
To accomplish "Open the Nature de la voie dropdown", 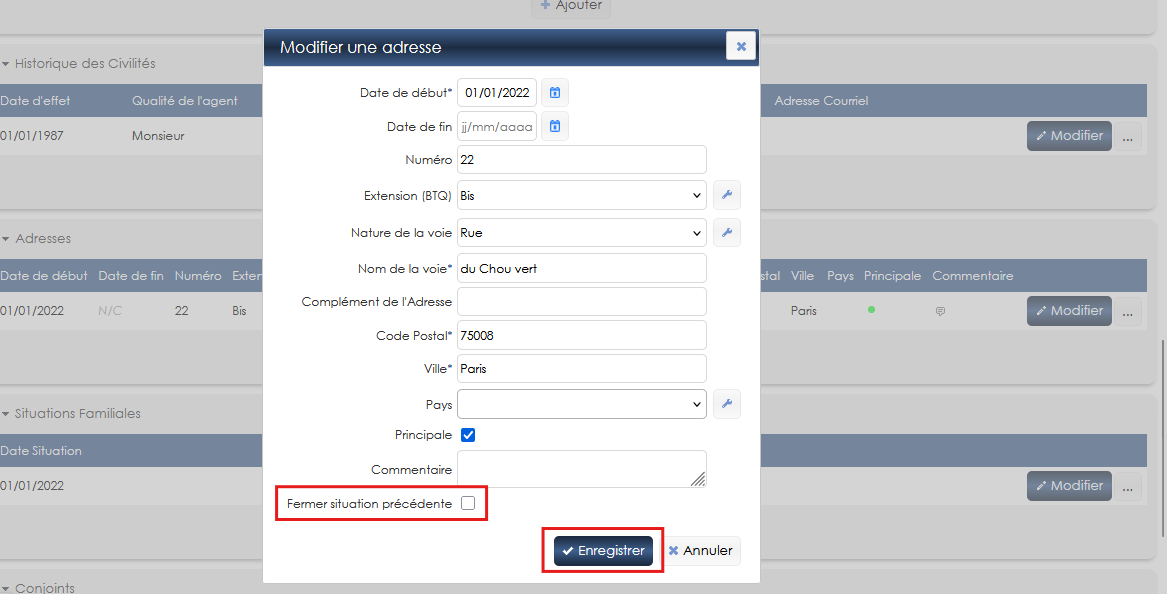I will click(582, 233).
